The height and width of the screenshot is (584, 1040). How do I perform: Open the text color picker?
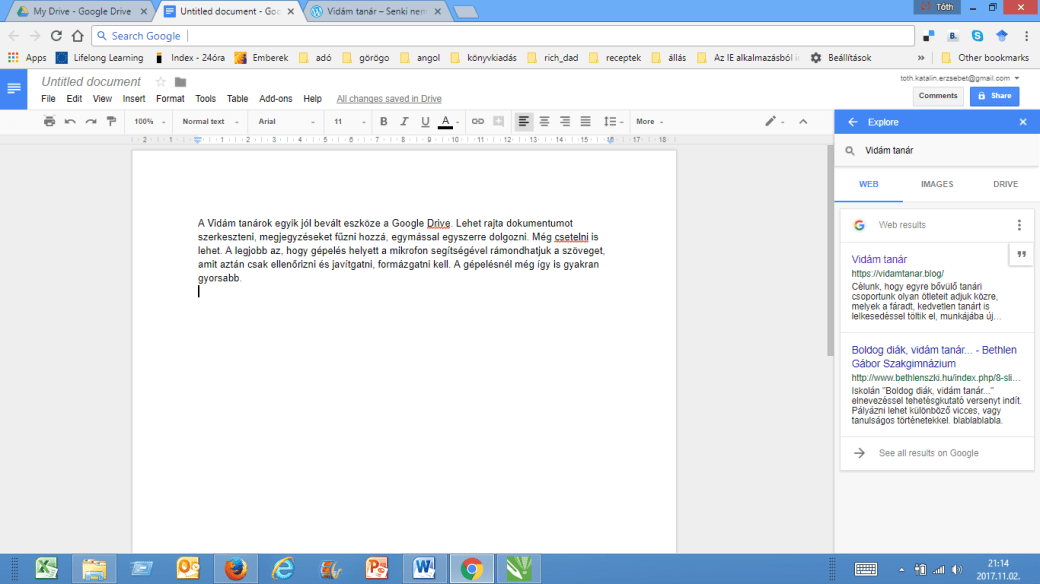pyautogui.click(x=446, y=122)
